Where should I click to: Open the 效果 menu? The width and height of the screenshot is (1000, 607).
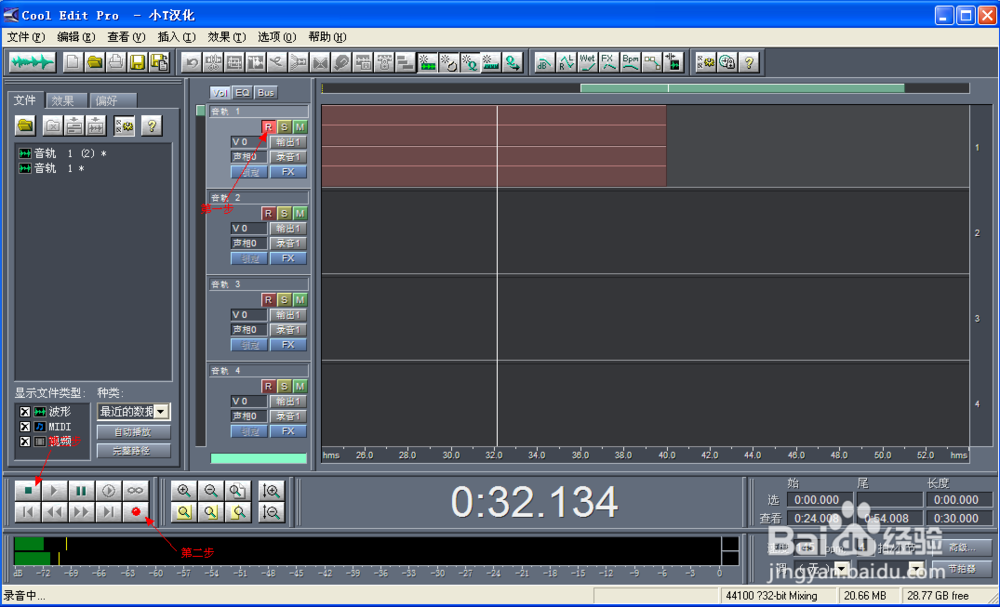click(226, 37)
